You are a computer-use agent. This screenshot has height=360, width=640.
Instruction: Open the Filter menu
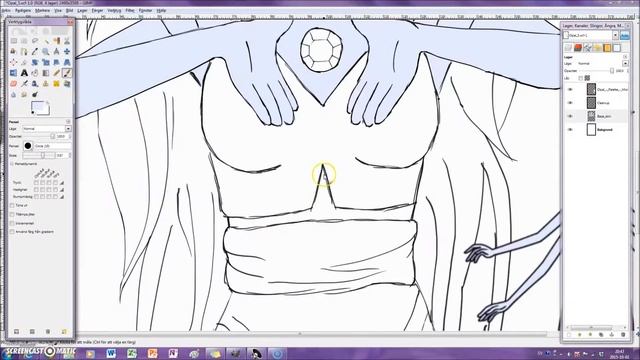pos(130,11)
